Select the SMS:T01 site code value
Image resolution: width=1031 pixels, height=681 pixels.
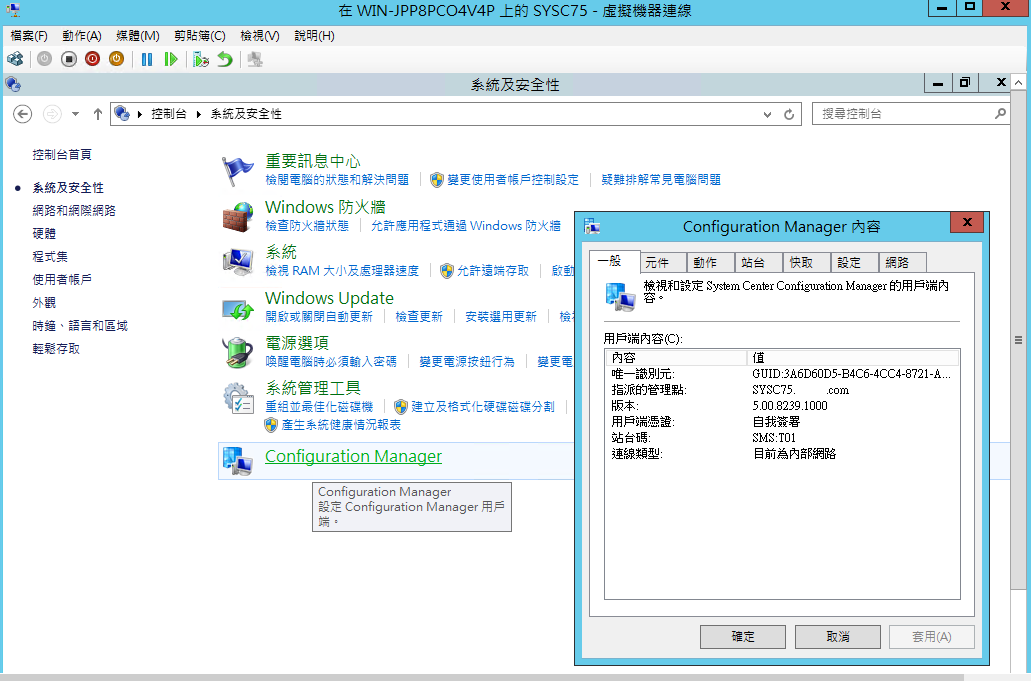pyautogui.click(x=774, y=438)
